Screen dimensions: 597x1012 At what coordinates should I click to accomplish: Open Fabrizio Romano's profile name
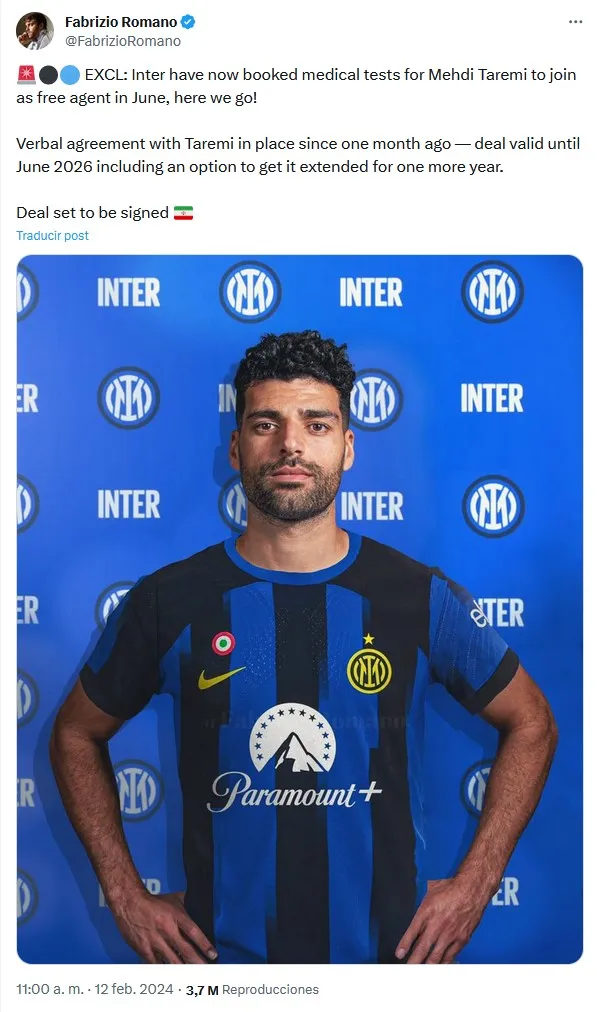121,22
